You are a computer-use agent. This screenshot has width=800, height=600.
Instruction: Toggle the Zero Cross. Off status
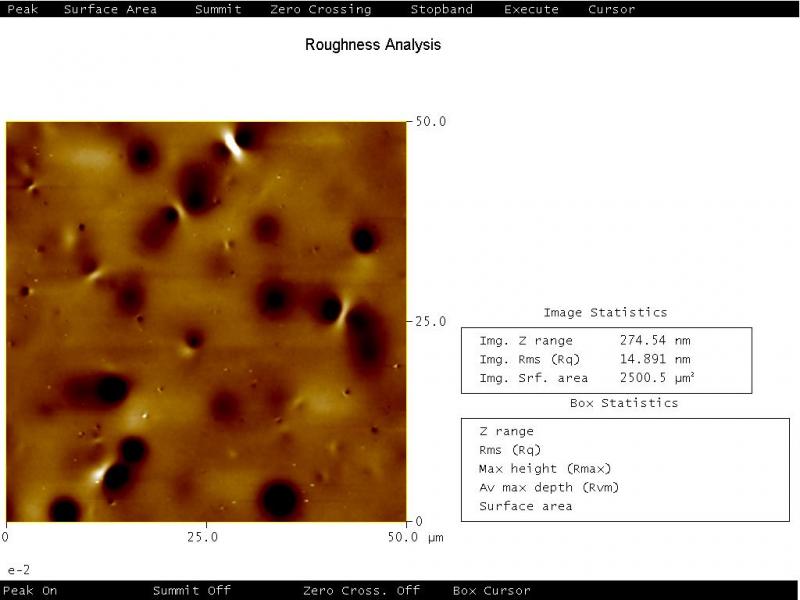361,591
